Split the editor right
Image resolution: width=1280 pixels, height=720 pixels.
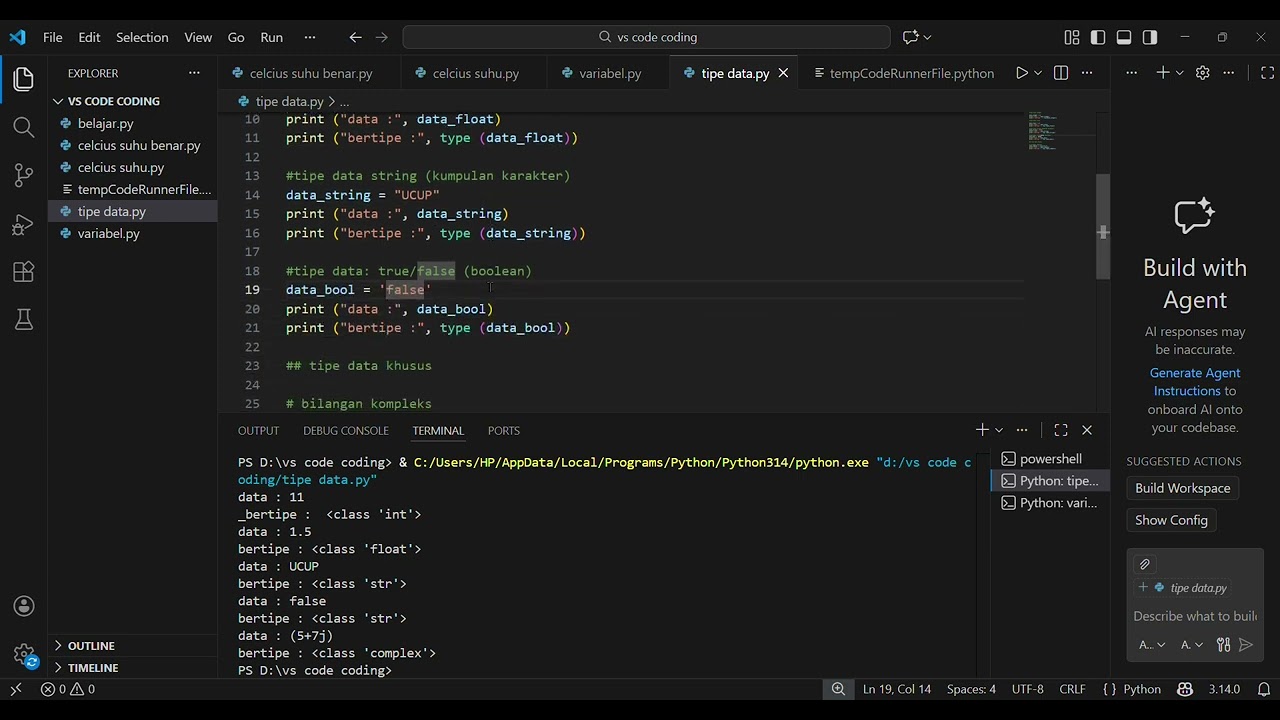(x=1061, y=73)
